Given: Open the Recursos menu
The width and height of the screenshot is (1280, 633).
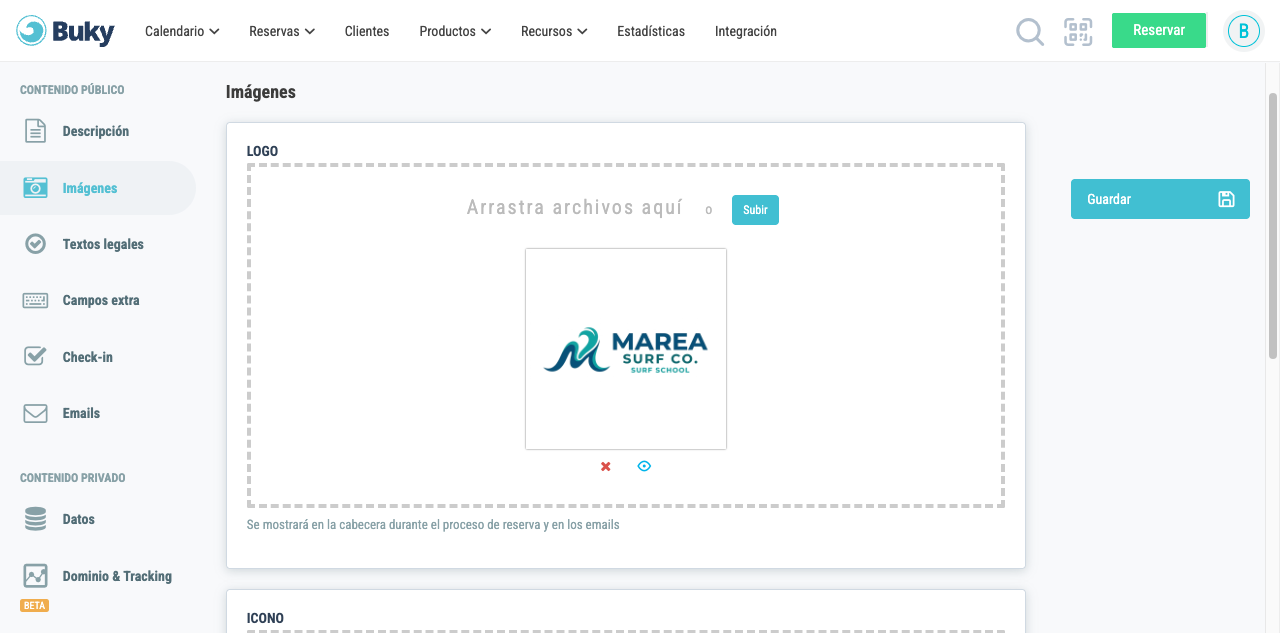Looking at the screenshot, I should pos(554,31).
